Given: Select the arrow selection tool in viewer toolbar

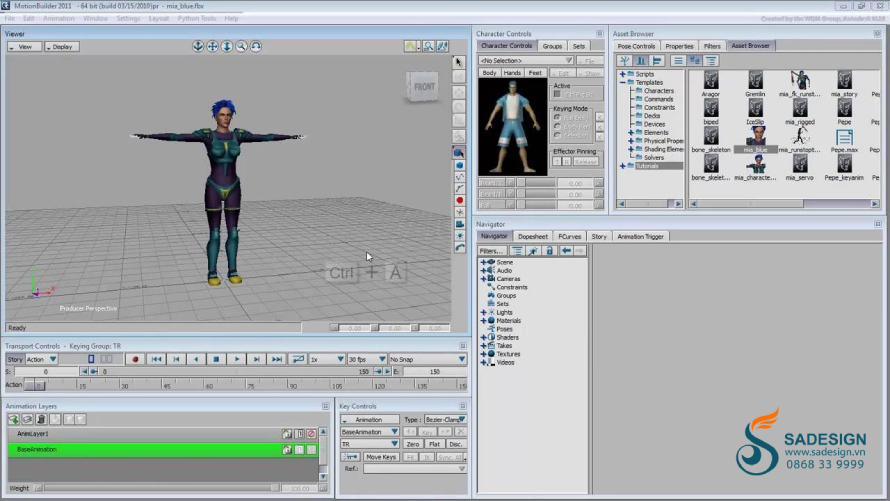Looking at the screenshot, I should tap(459, 62).
